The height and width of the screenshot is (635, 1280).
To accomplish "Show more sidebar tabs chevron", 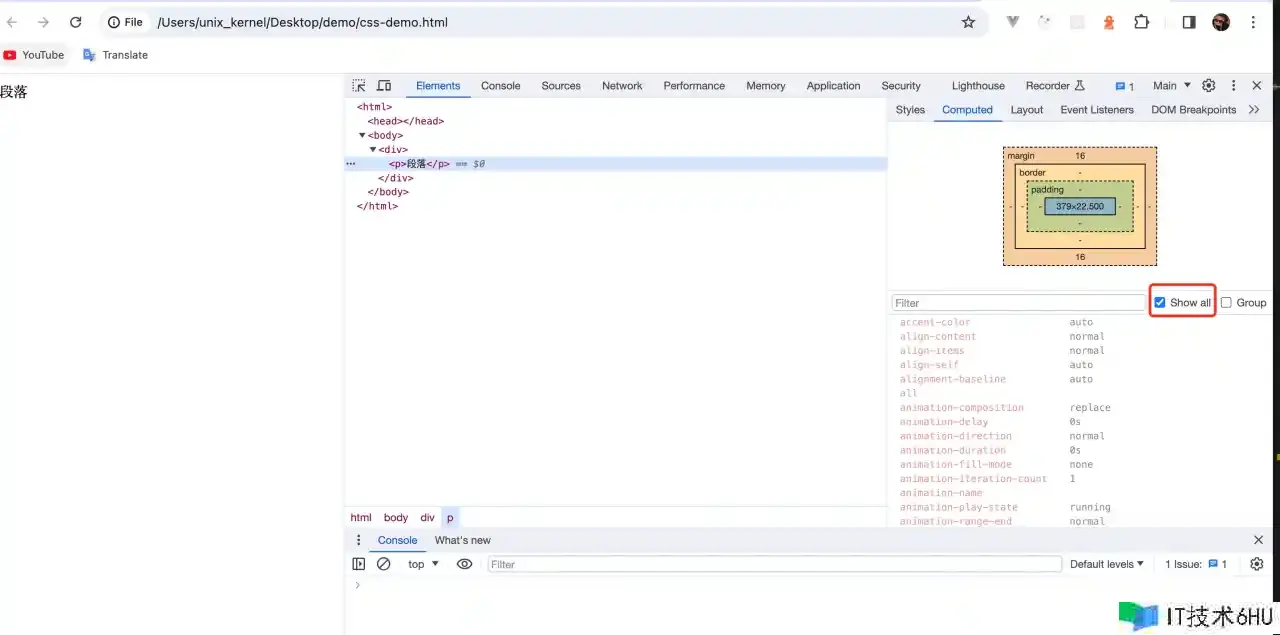I will click(1254, 110).
